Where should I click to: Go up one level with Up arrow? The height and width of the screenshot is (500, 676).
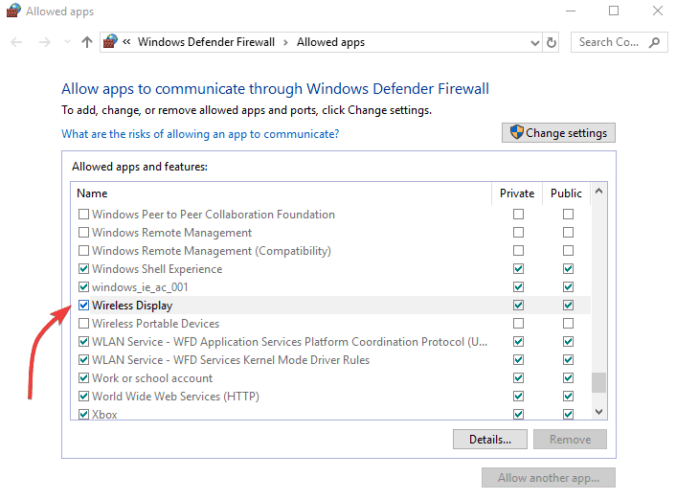click(x=87, y=42)
